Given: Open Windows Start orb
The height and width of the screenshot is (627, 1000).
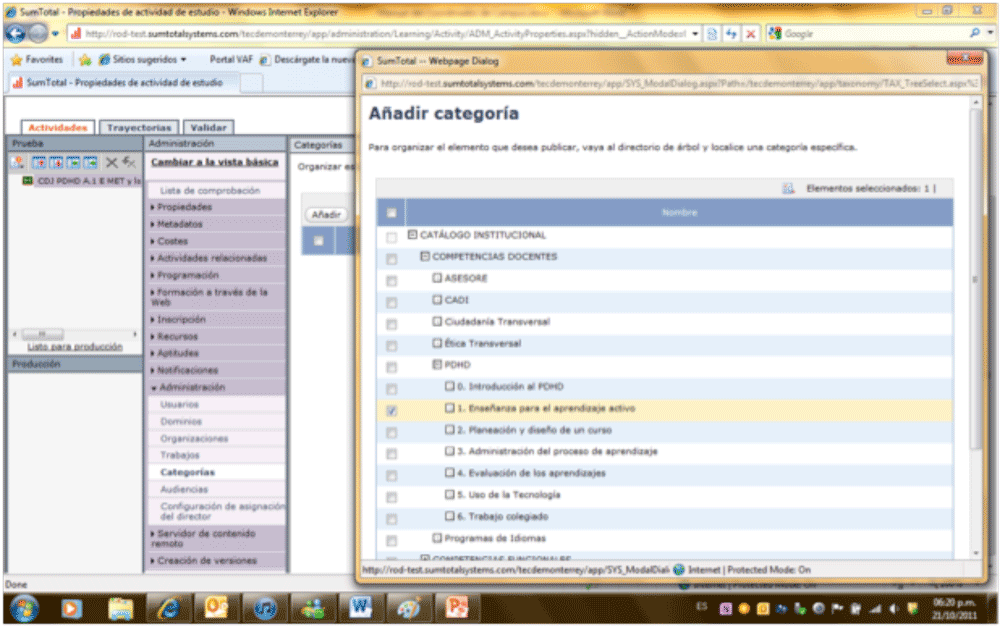Looking at the screenshot, I should (x=24, y=609).
